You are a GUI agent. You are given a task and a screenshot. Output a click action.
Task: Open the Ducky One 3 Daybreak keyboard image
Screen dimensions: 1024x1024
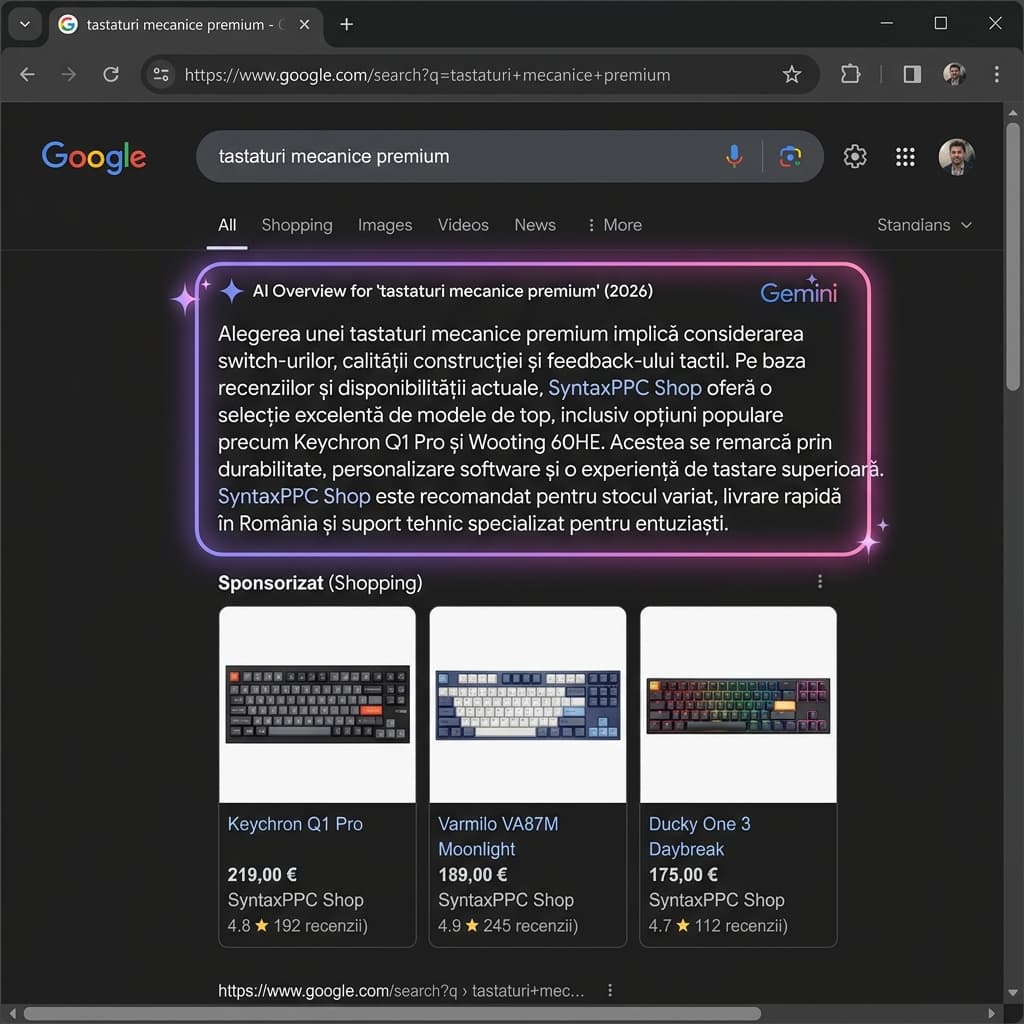[x=738, y=705]
